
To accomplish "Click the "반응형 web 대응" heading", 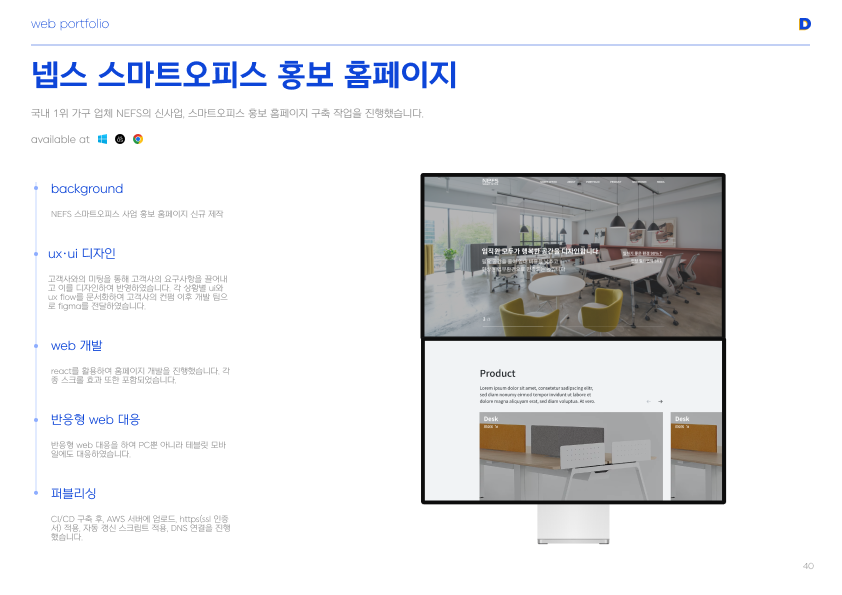I will point(95,419).
